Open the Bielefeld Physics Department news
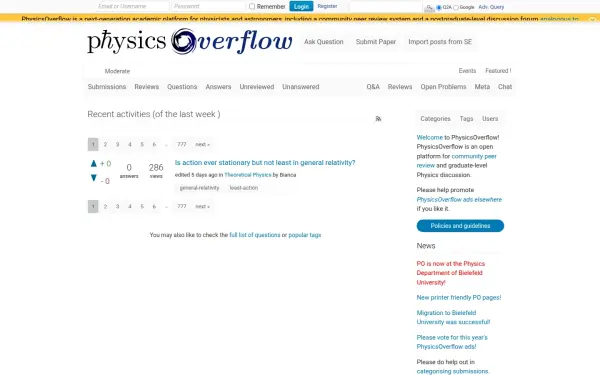The height and width of the screenshot is (375, 600). (451, 273)
